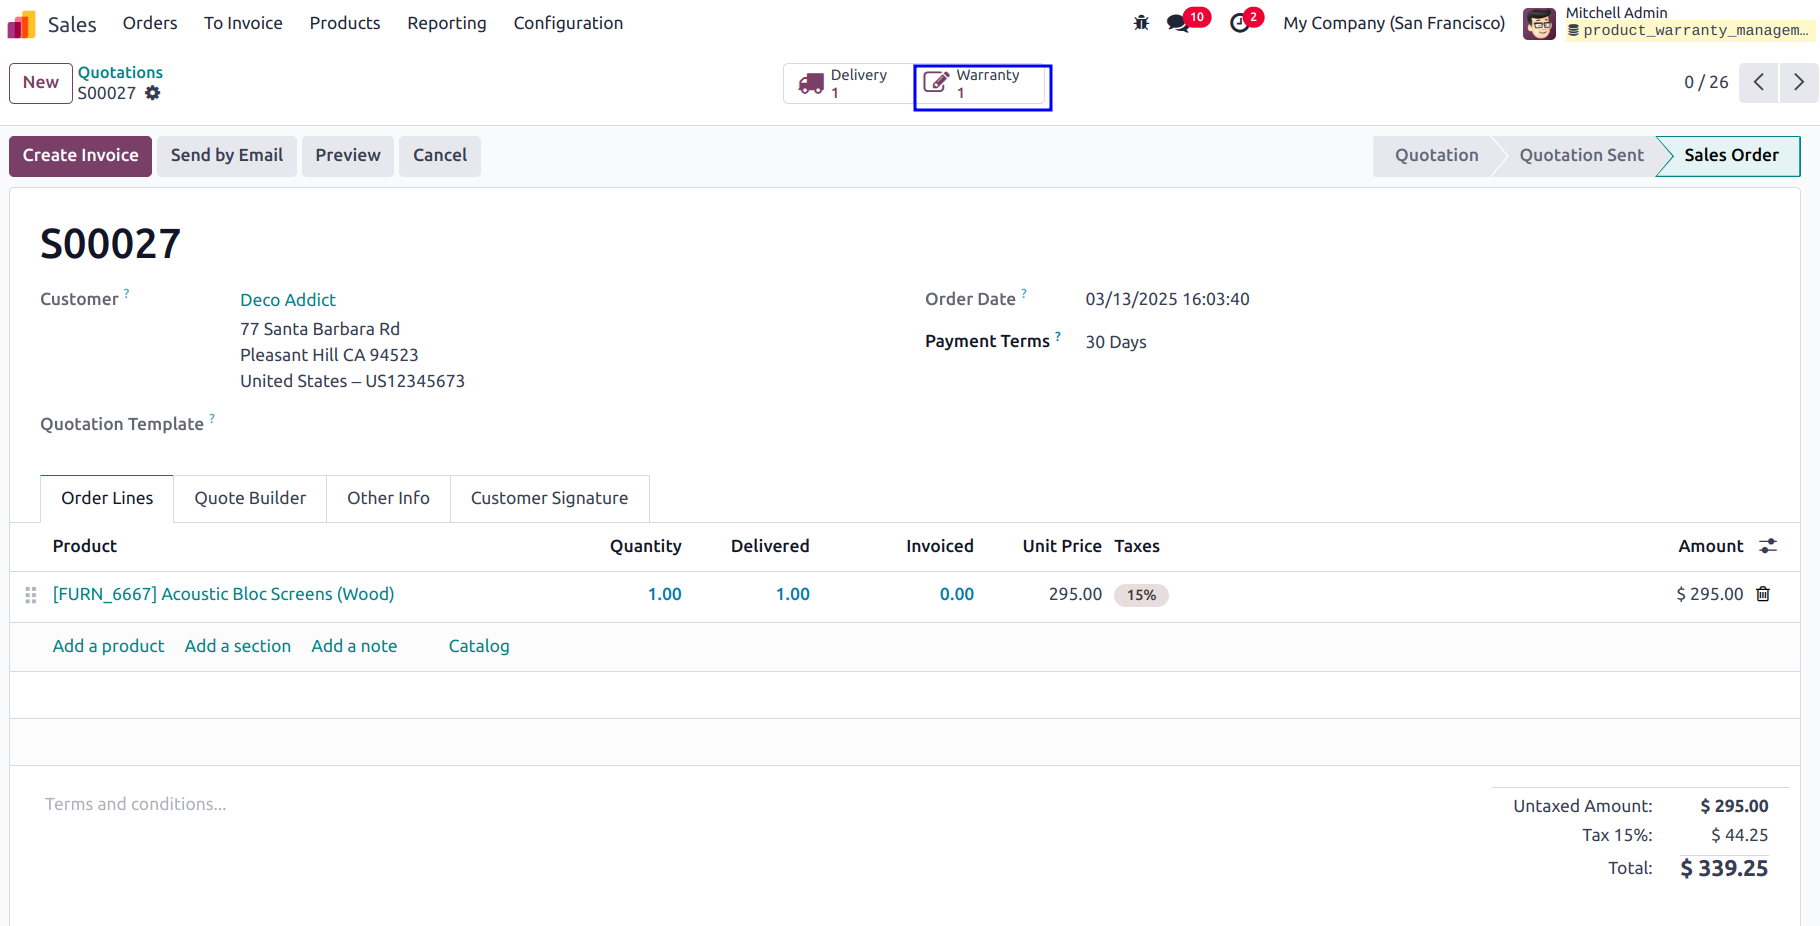Go to the previous record arrow

pos(1759,82)
